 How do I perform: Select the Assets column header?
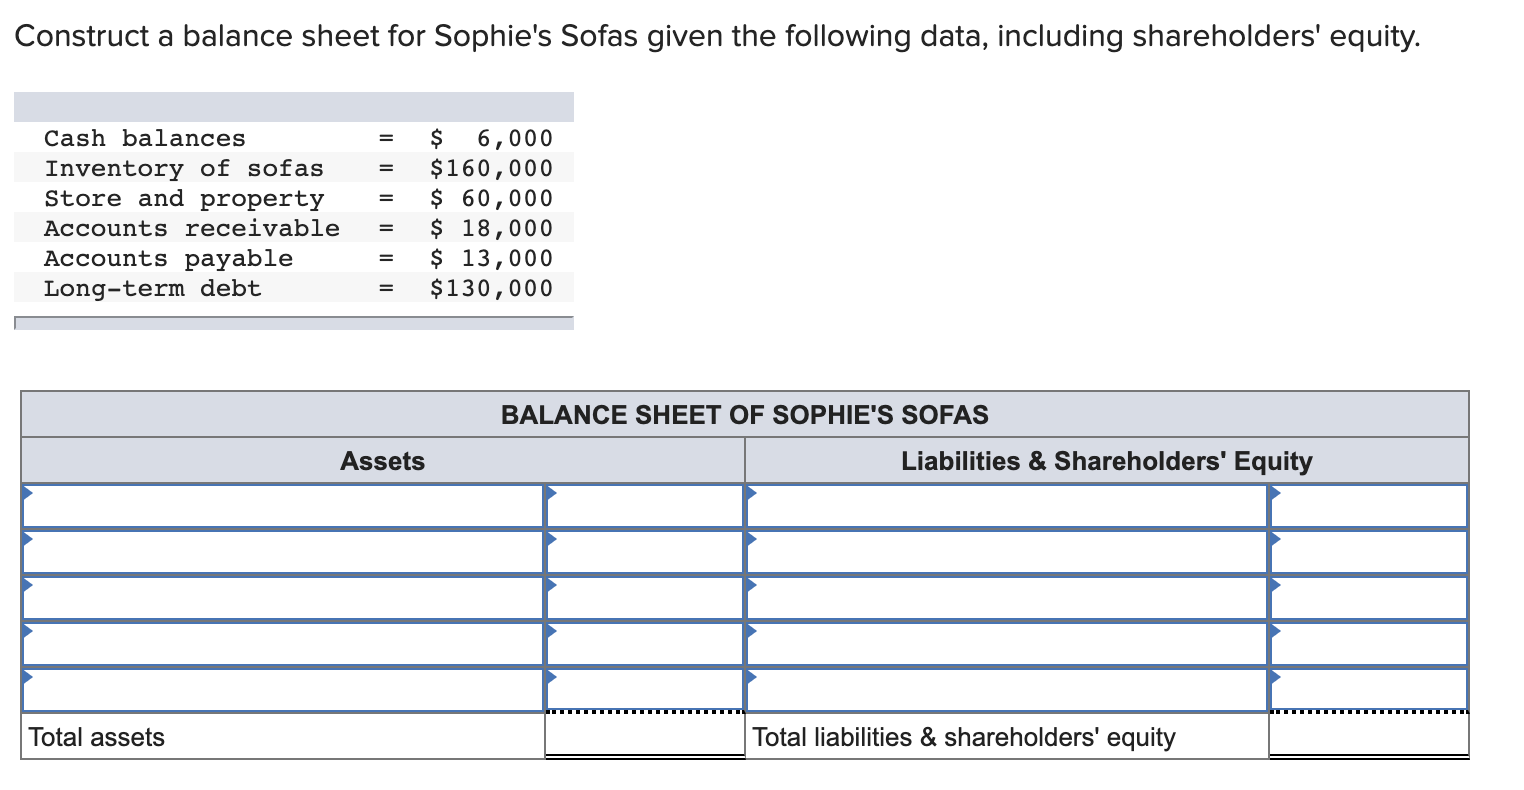[383, 461]
